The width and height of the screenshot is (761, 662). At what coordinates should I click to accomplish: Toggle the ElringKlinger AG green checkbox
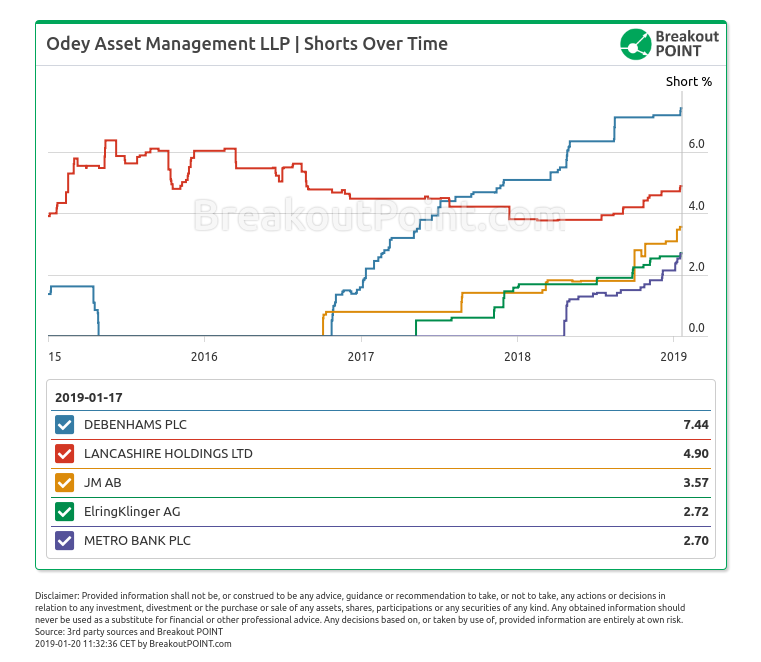65,512
